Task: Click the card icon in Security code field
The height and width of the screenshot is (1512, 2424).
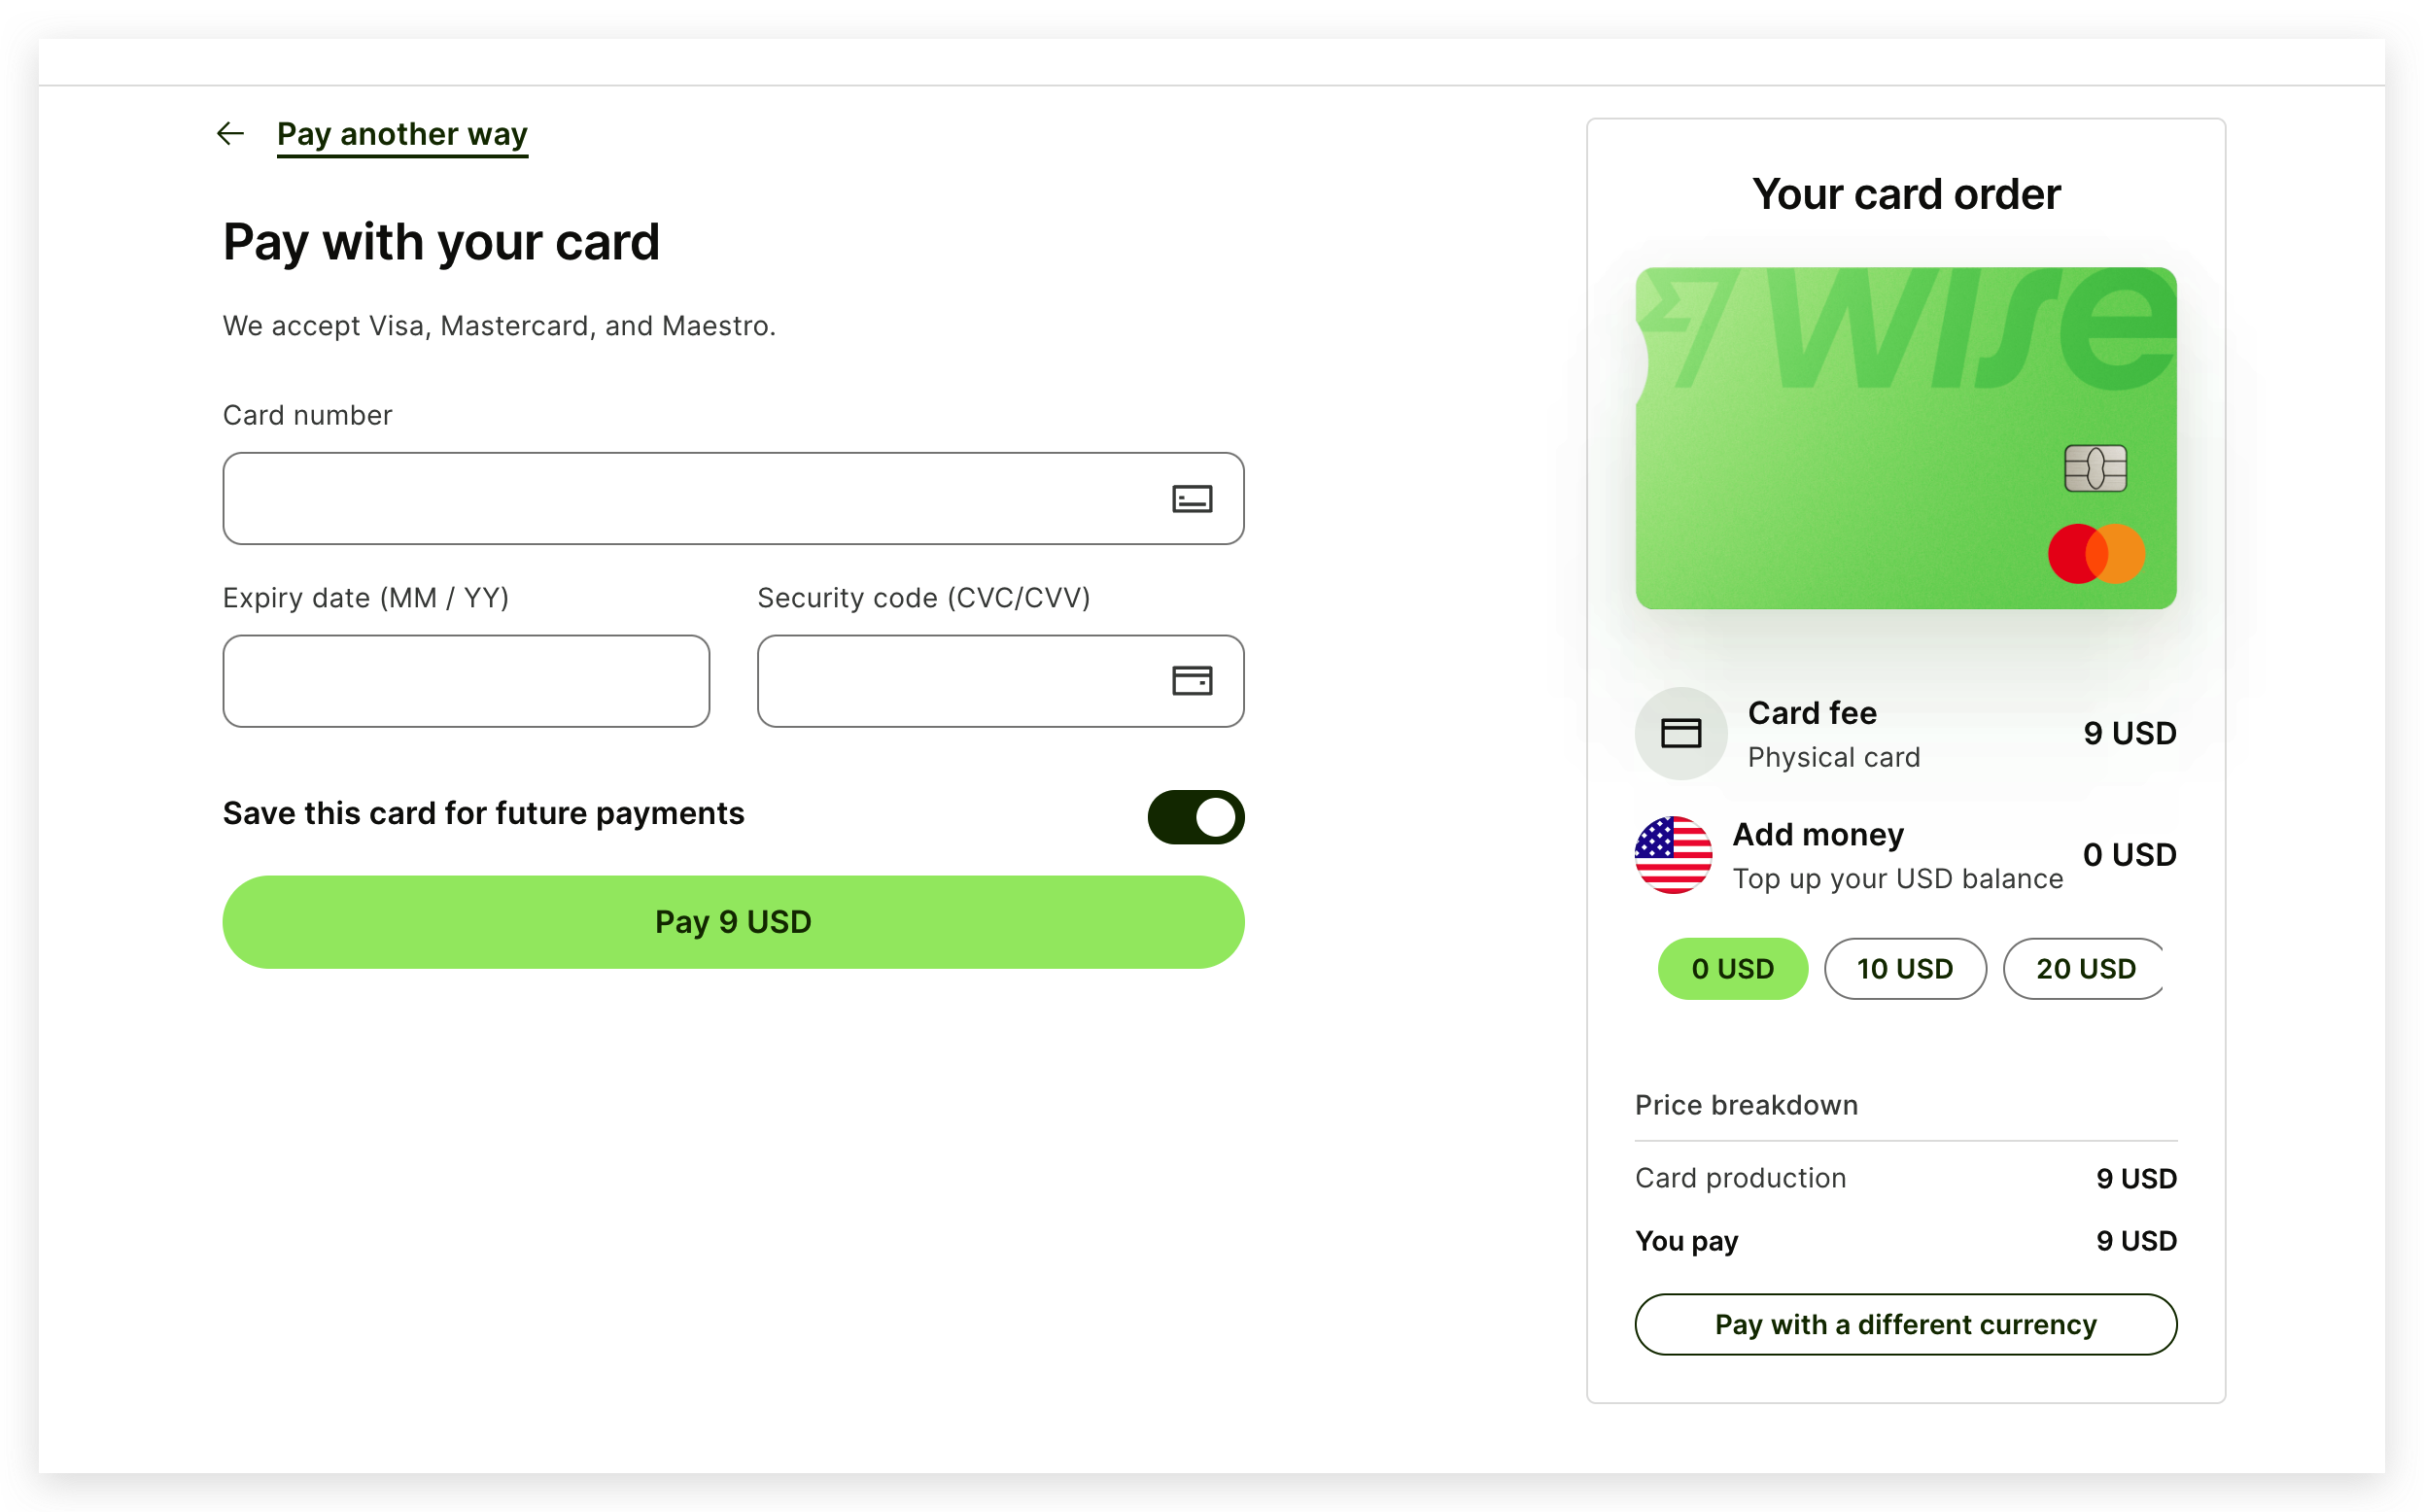Action: point(1192,681)
